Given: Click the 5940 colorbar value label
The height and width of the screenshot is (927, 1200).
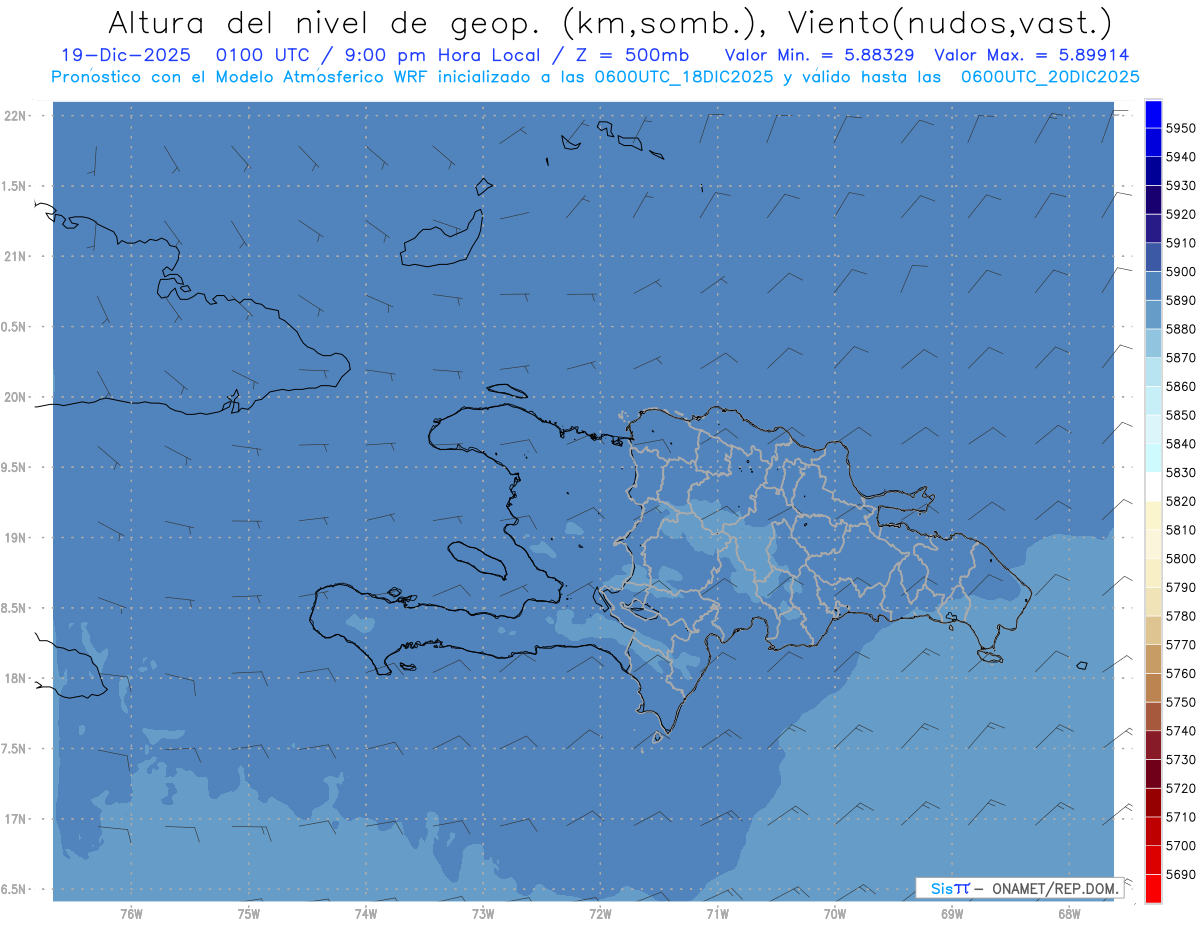Looking at the screenshot, I should (x=1180, y=157).
